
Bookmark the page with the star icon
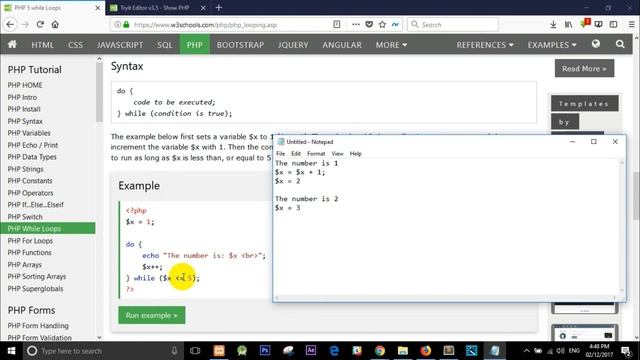[382, 24]
